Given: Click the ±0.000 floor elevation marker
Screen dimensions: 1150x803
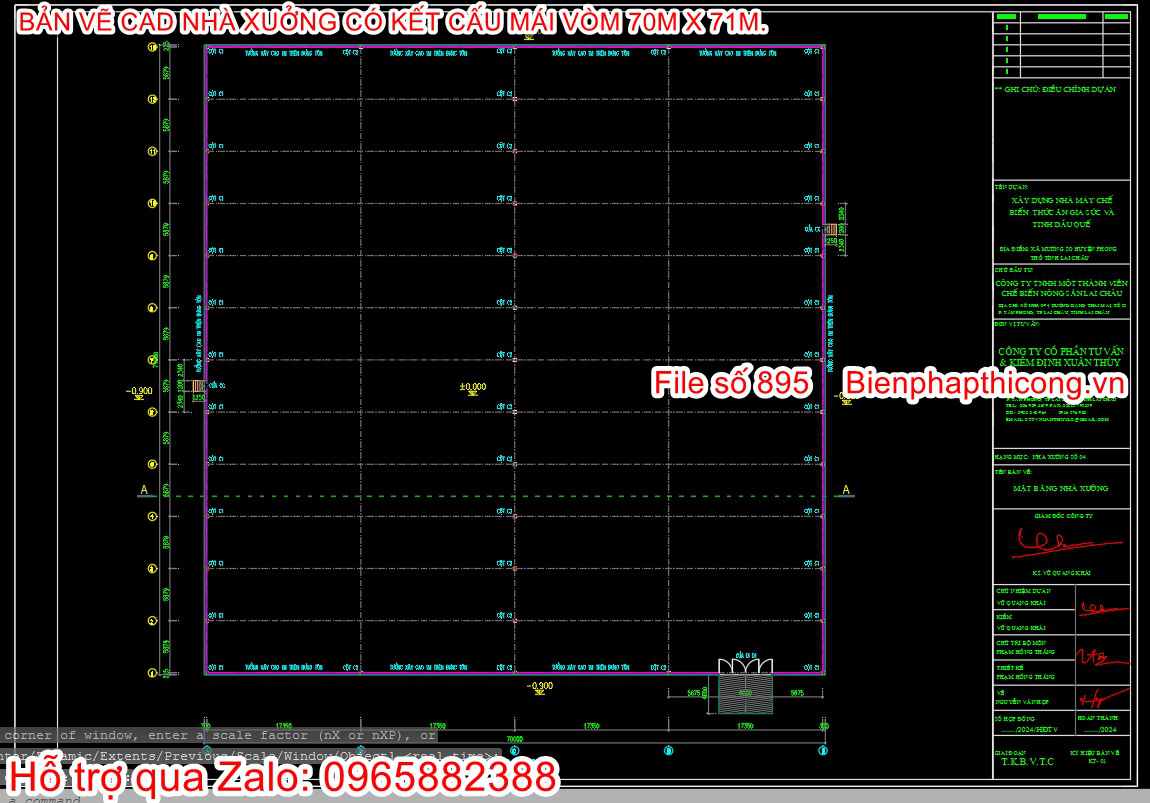Looking at the screenshot, I should click(472, 388).
